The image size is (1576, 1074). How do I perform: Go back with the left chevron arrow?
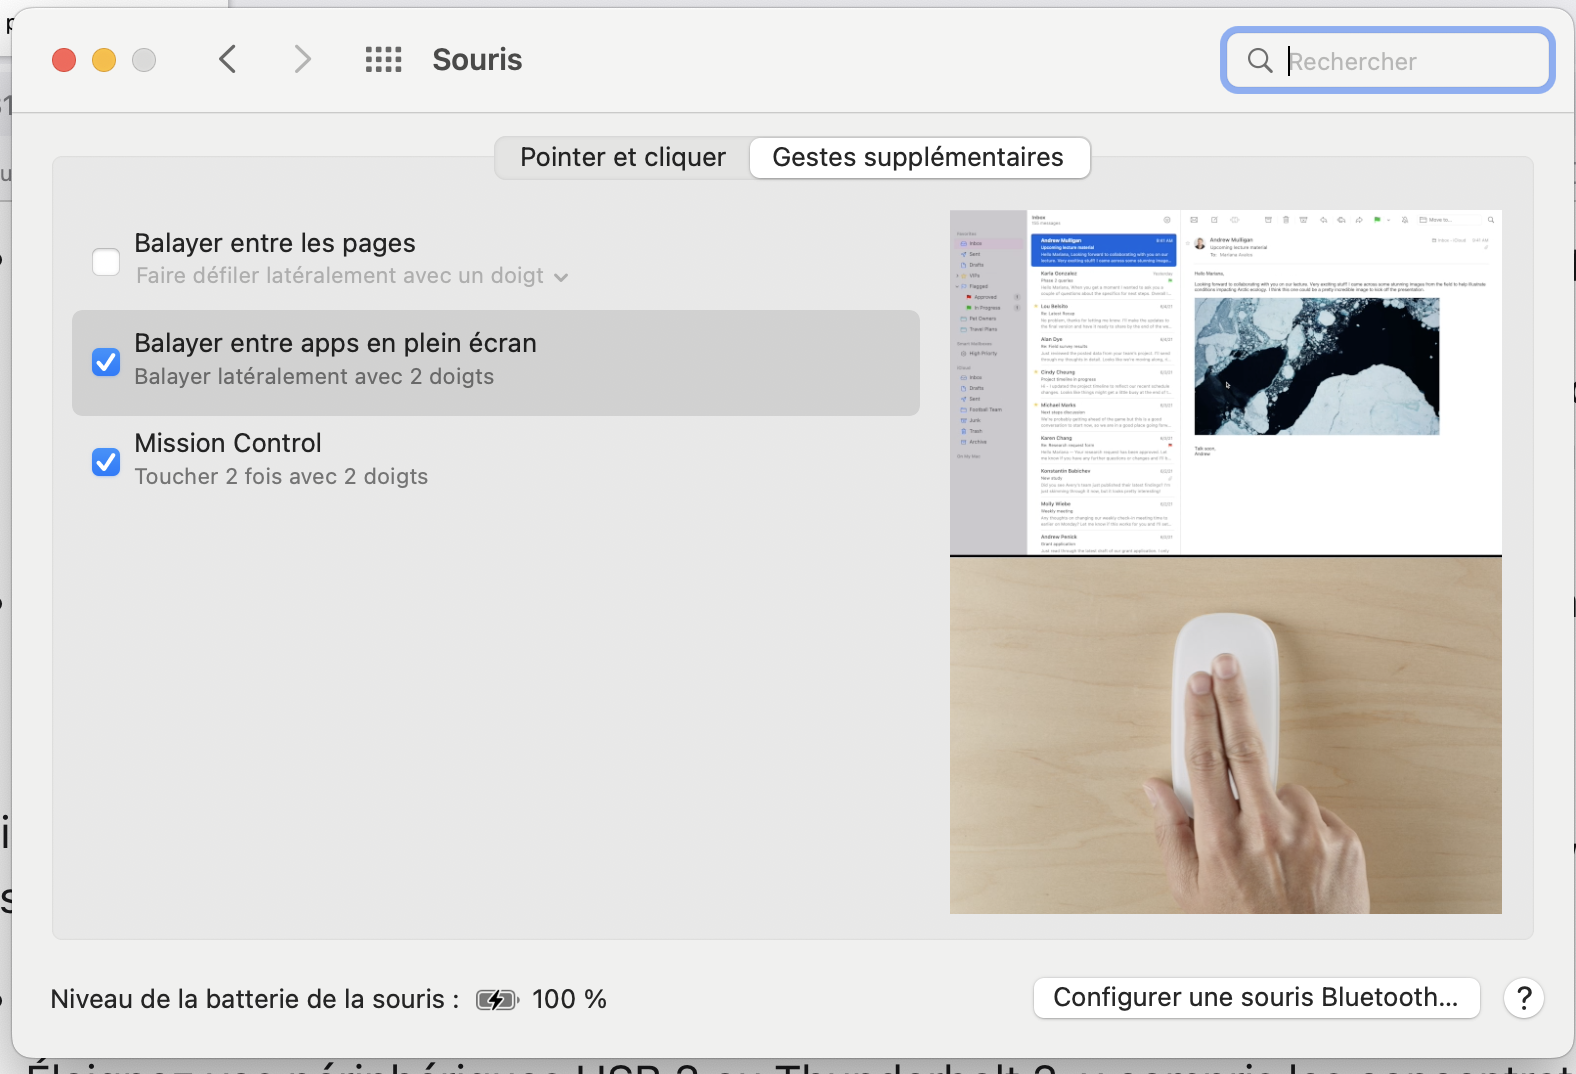pos(228,60)
